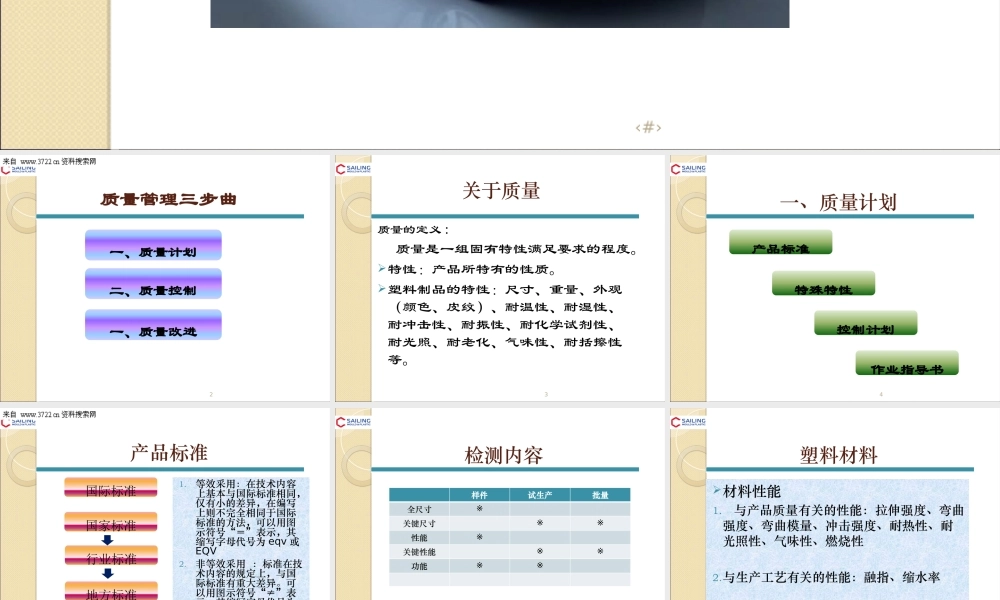Click the 特性：产品所特有的性质 bullet
1000x600 pixels.
(468, 270)
